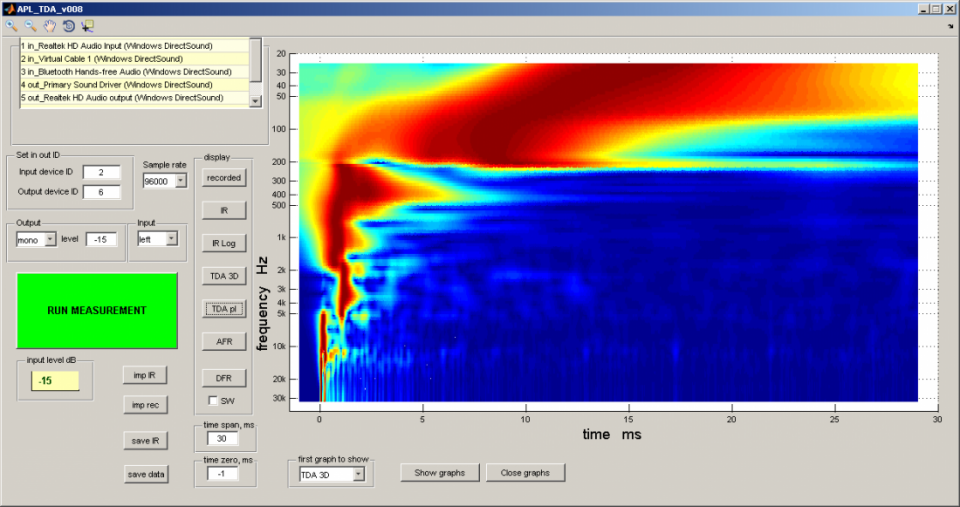Select 5 out_Realtek HD Audio output device
Image resolution: width=960 pixels, height=507 pixels.
(x=135, y=97)
